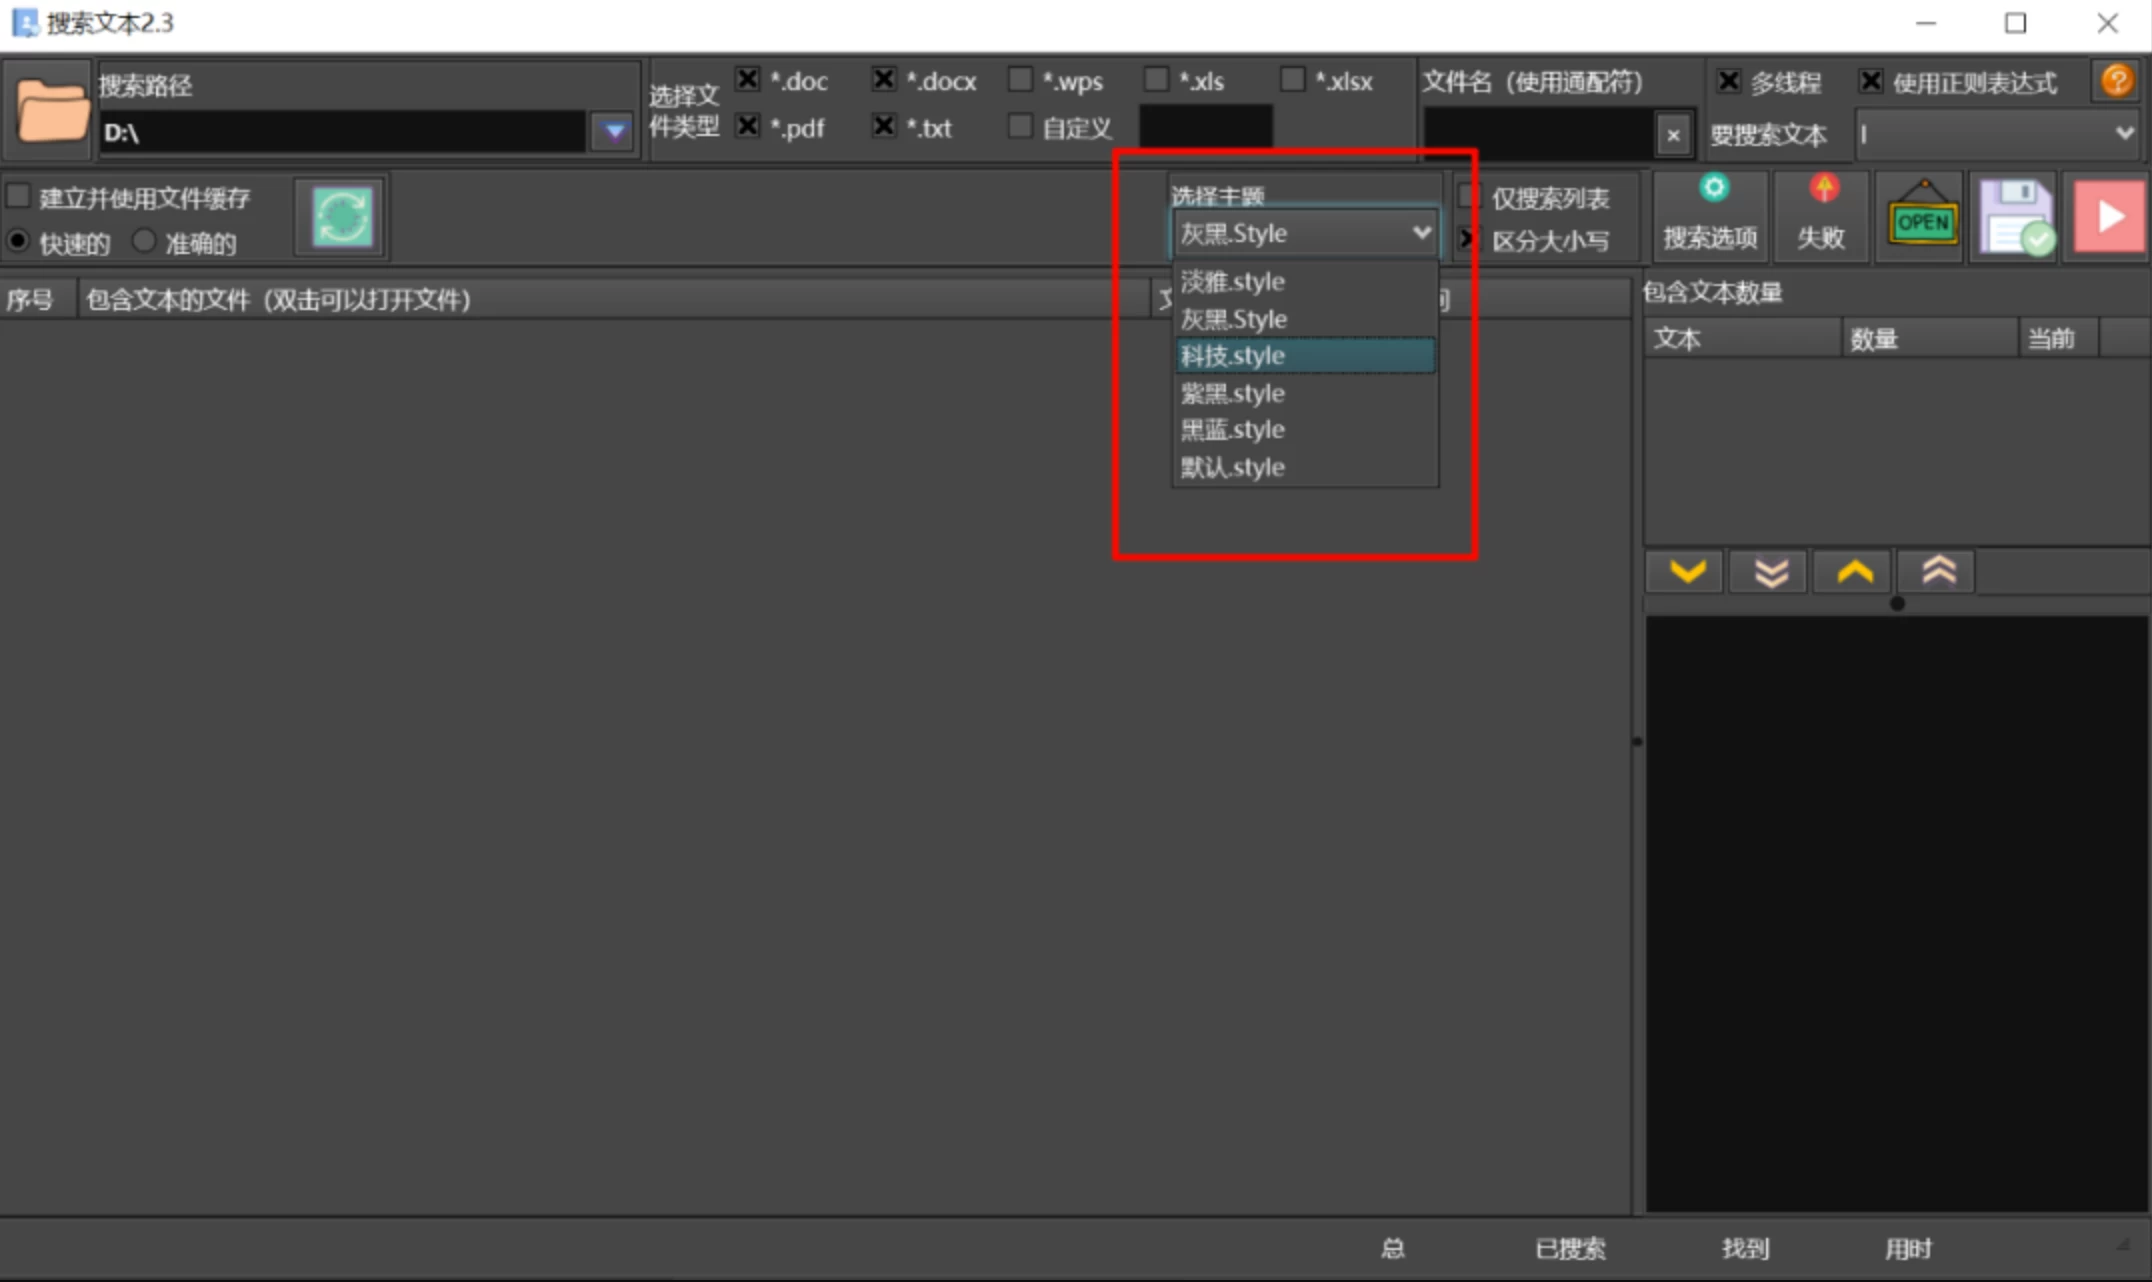Collapse the 灰黑.Style theme dropdown

[x=1420, y=233]
